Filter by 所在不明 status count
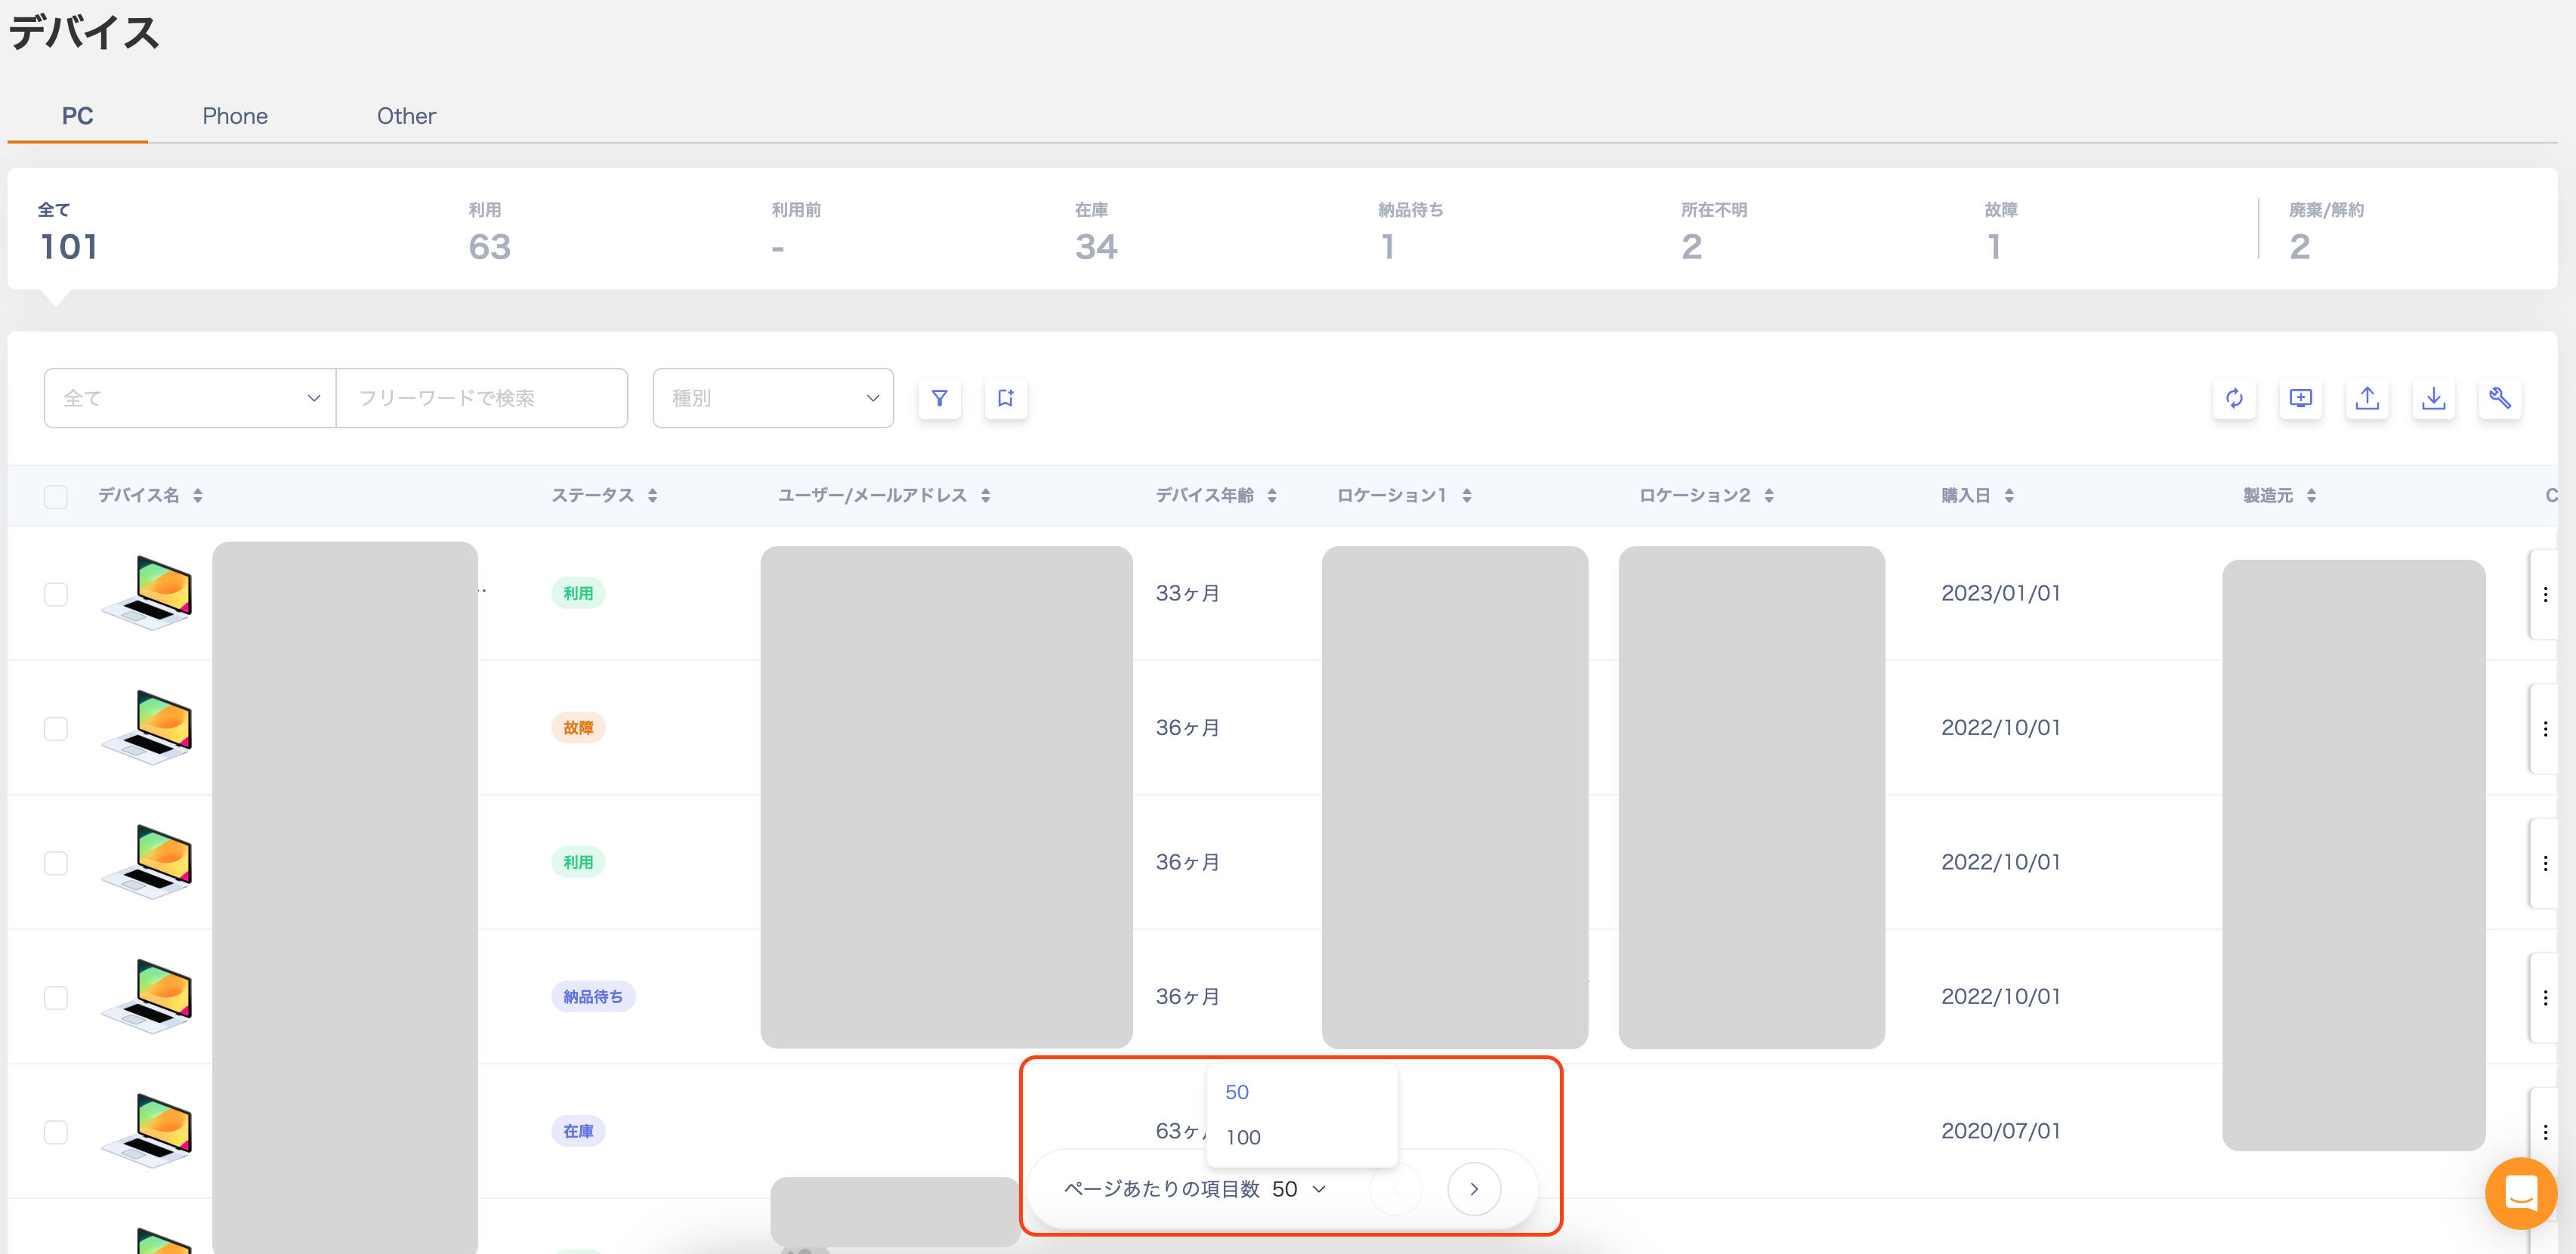 click(x=1714, y=231)
